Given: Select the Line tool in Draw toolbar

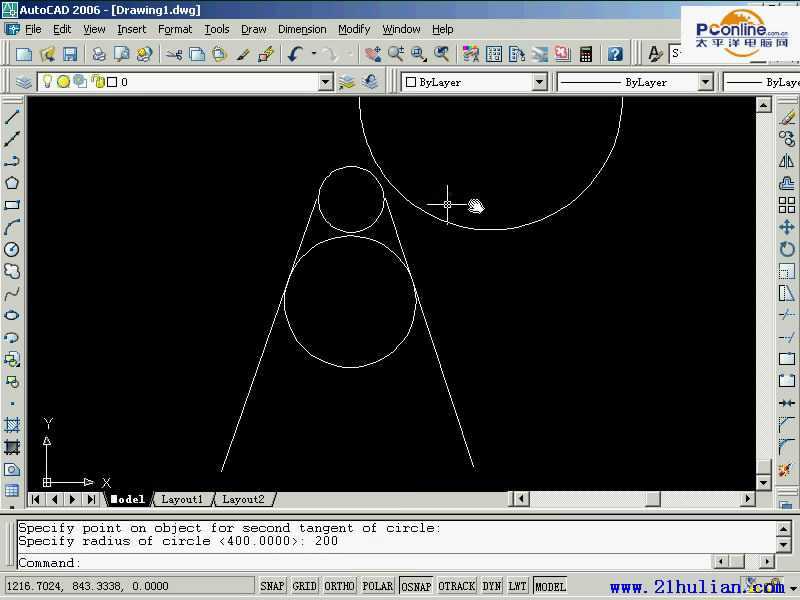Looking at the screenshot, I should pos(12,117).
